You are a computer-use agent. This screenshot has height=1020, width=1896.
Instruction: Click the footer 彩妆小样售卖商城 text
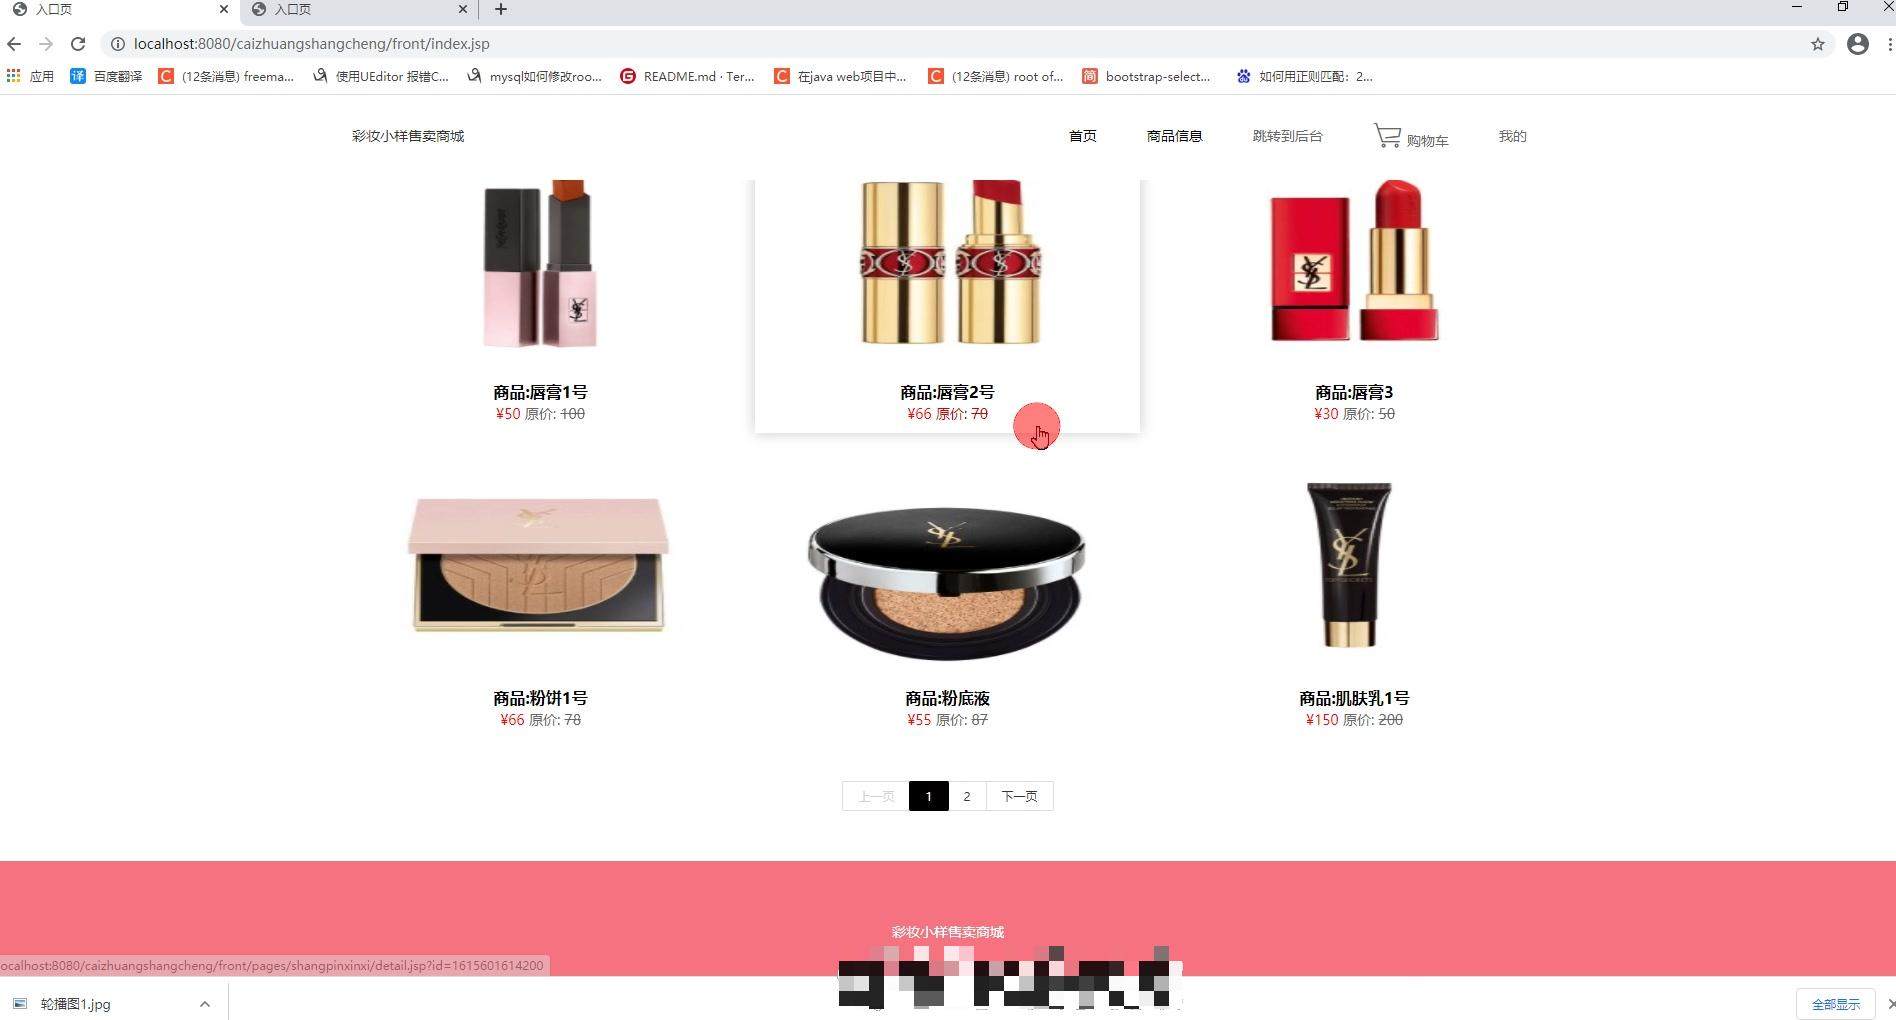[948, 932]
